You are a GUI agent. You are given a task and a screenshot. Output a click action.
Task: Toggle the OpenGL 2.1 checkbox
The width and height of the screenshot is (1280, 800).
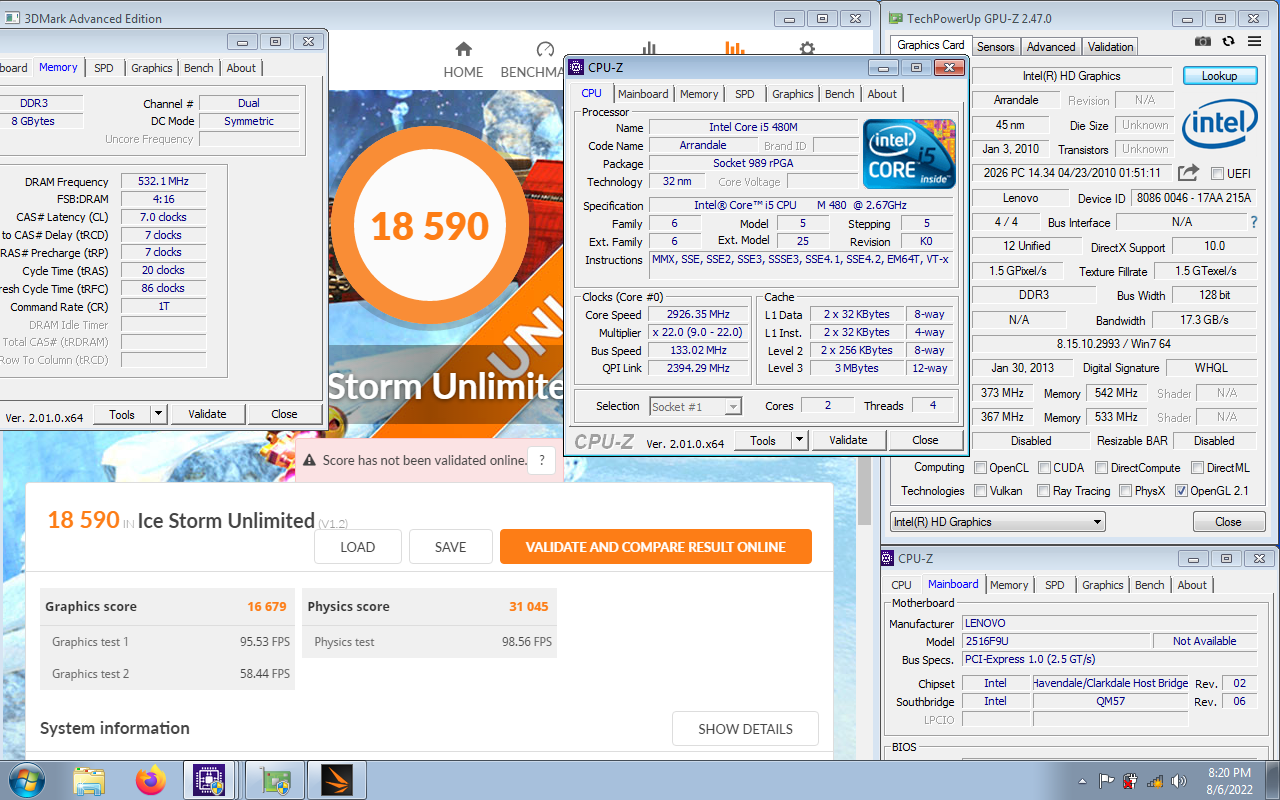coord(1181,491)
